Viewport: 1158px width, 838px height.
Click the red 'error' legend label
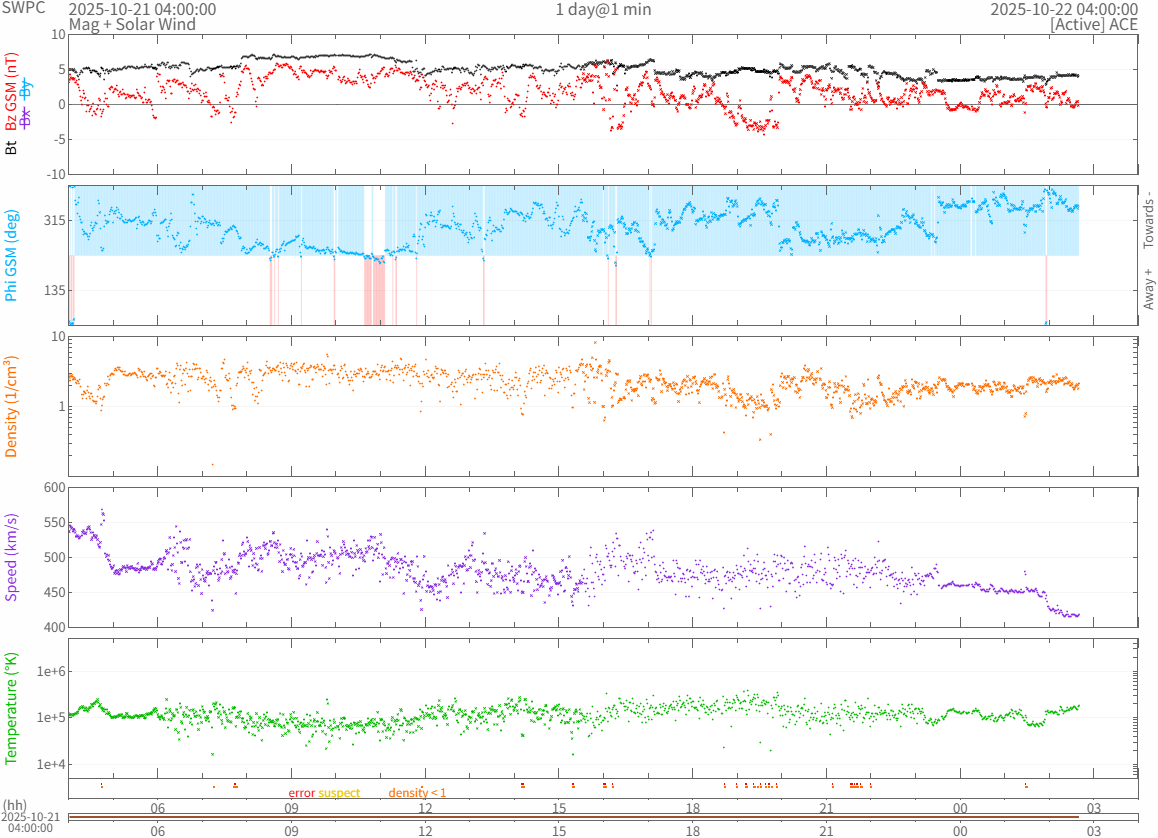pyautogui.click(x=302, y=793)
